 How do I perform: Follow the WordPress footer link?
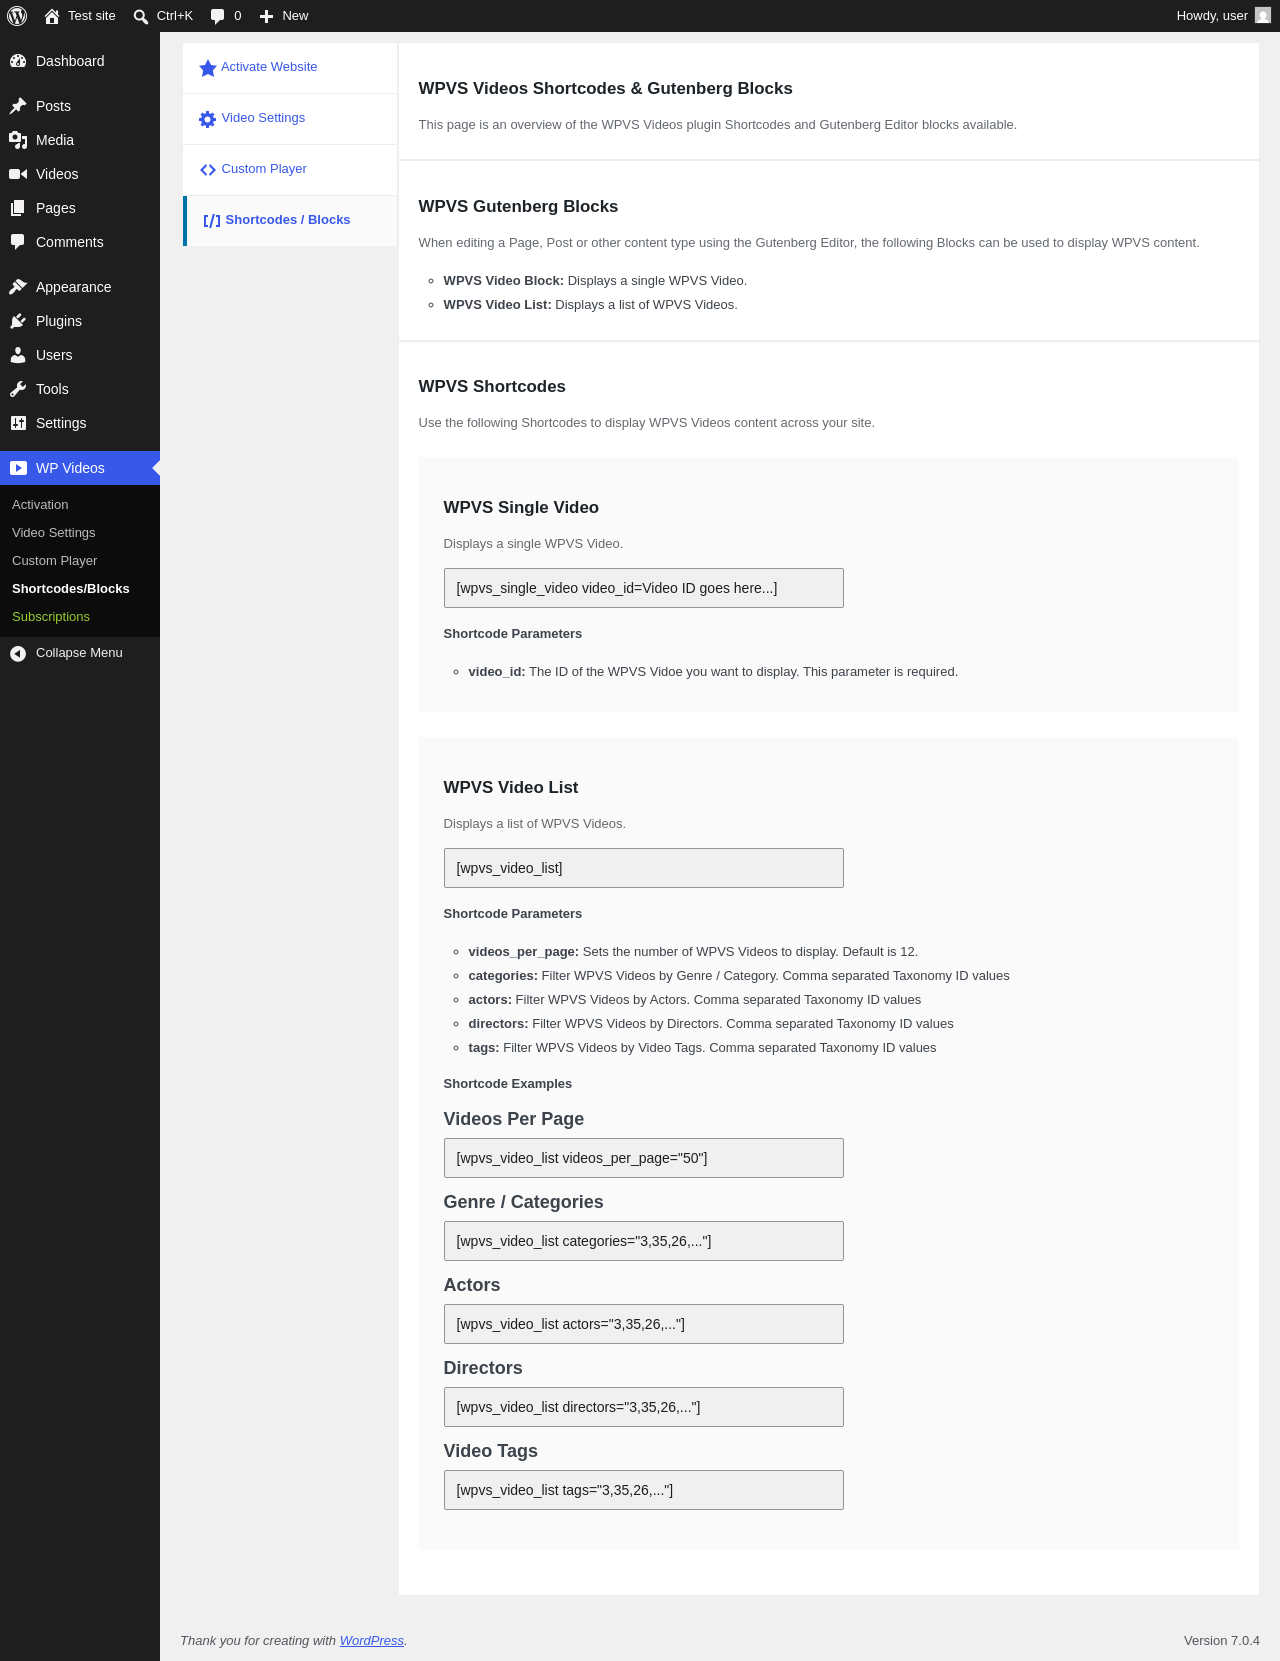372,1641
